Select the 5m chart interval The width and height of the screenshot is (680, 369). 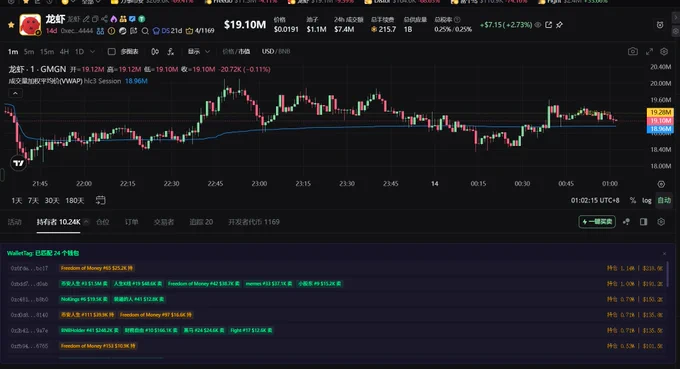[x=29, y=52]
